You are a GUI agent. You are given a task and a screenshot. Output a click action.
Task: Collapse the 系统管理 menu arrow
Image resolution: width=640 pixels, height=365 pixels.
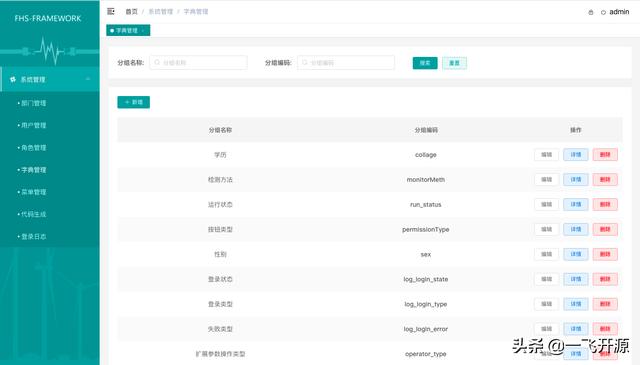pyautogui.click(x=88, y=79)
